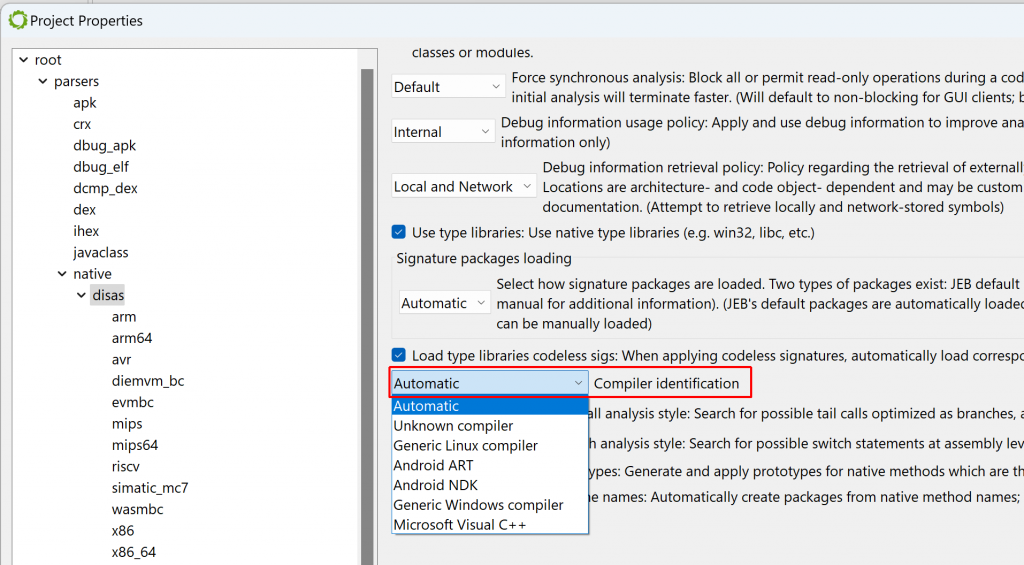Collapse the parsers tree node

[x=42, y=81]
